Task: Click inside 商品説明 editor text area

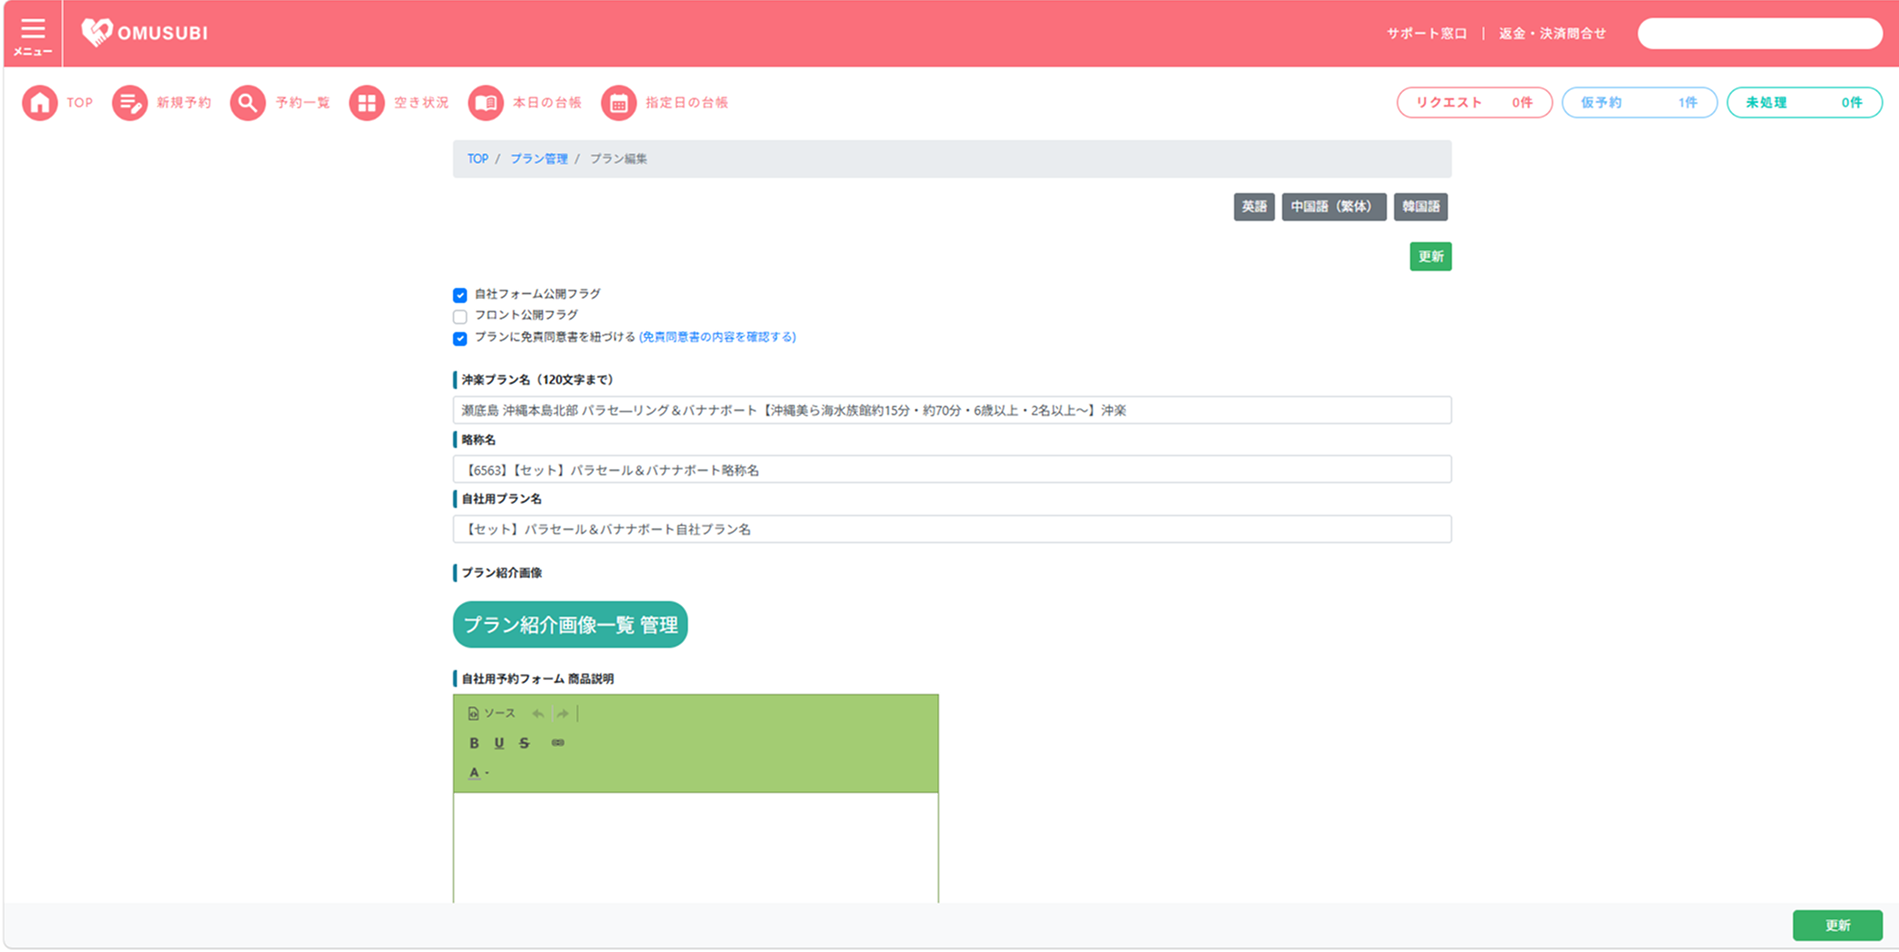Action: 696,848
